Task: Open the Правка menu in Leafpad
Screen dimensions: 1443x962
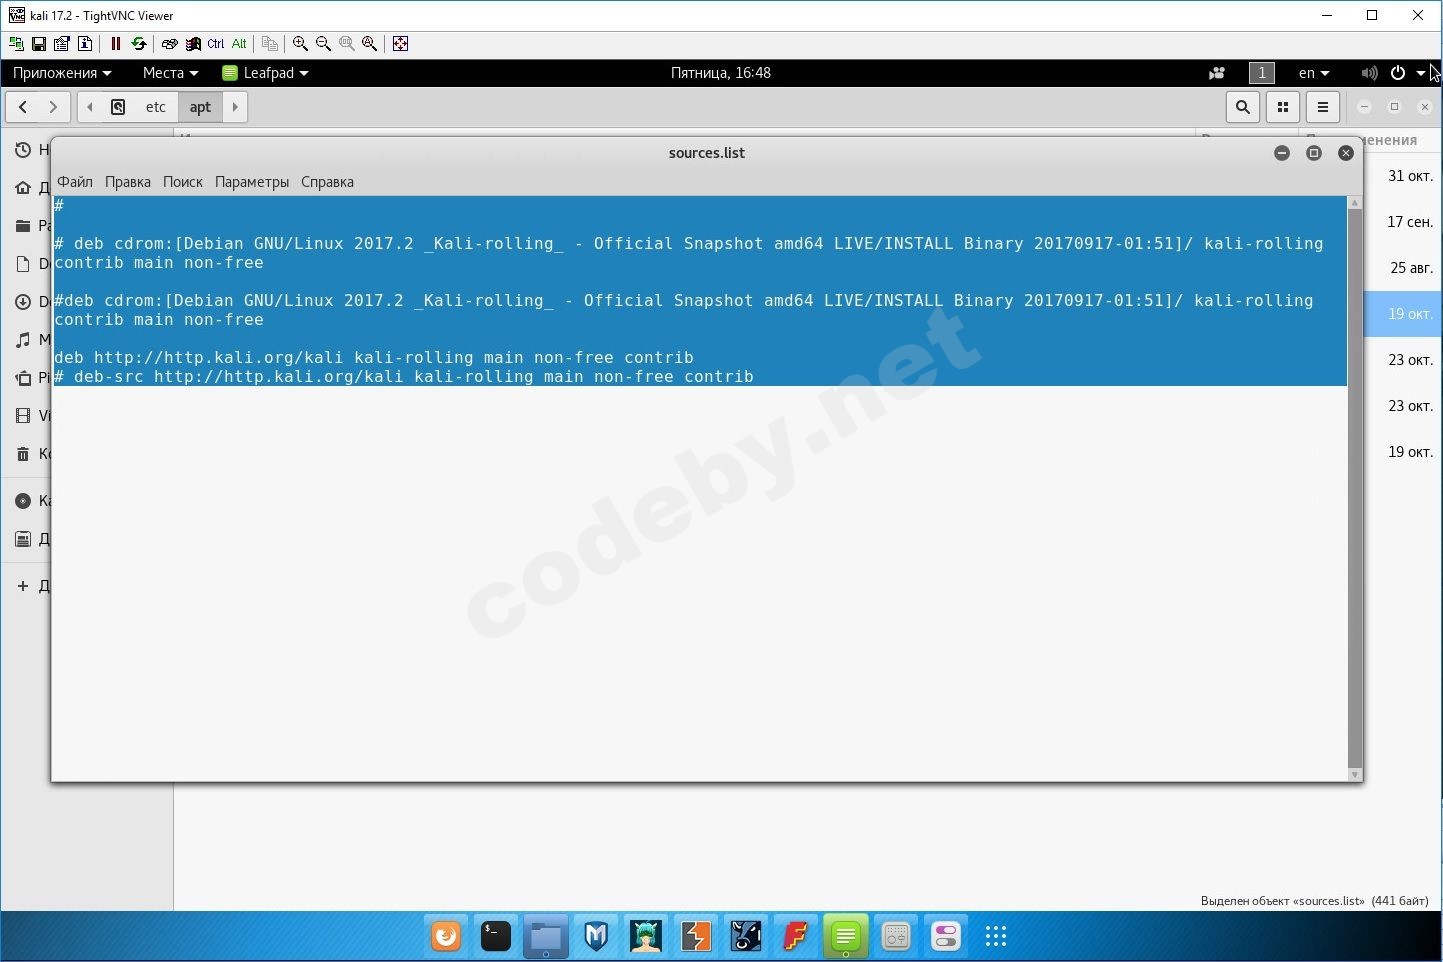Action: pyautogui.click(x=128, y=182)
